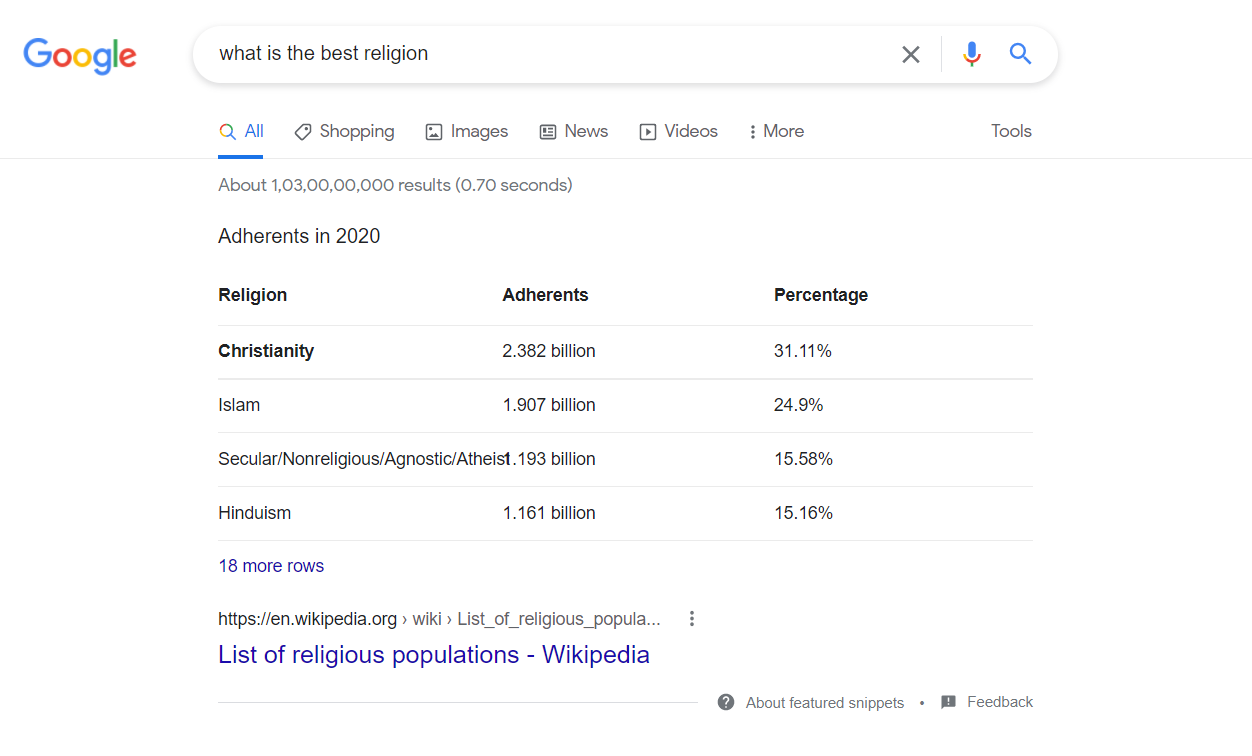Click inside the search input field
Image resolution: width=1252 pixels, height=756 pixels.
click(x=550, y=53)
